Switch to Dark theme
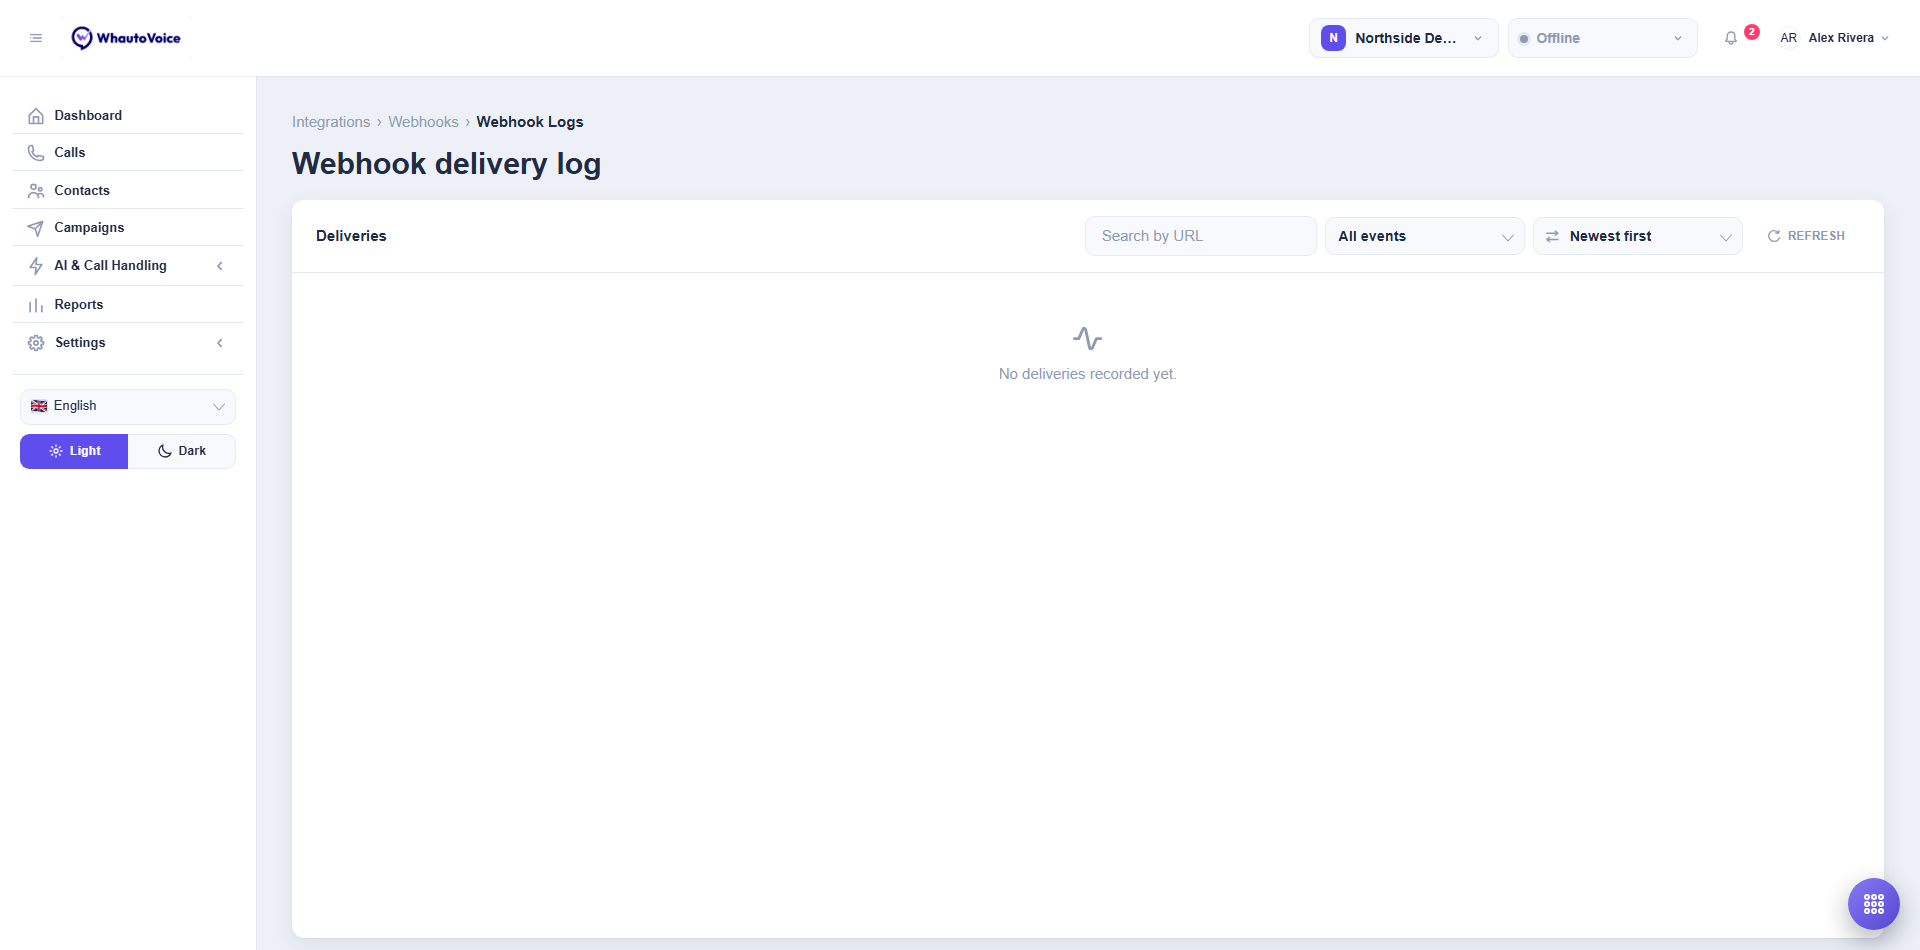 click(182, 451)
